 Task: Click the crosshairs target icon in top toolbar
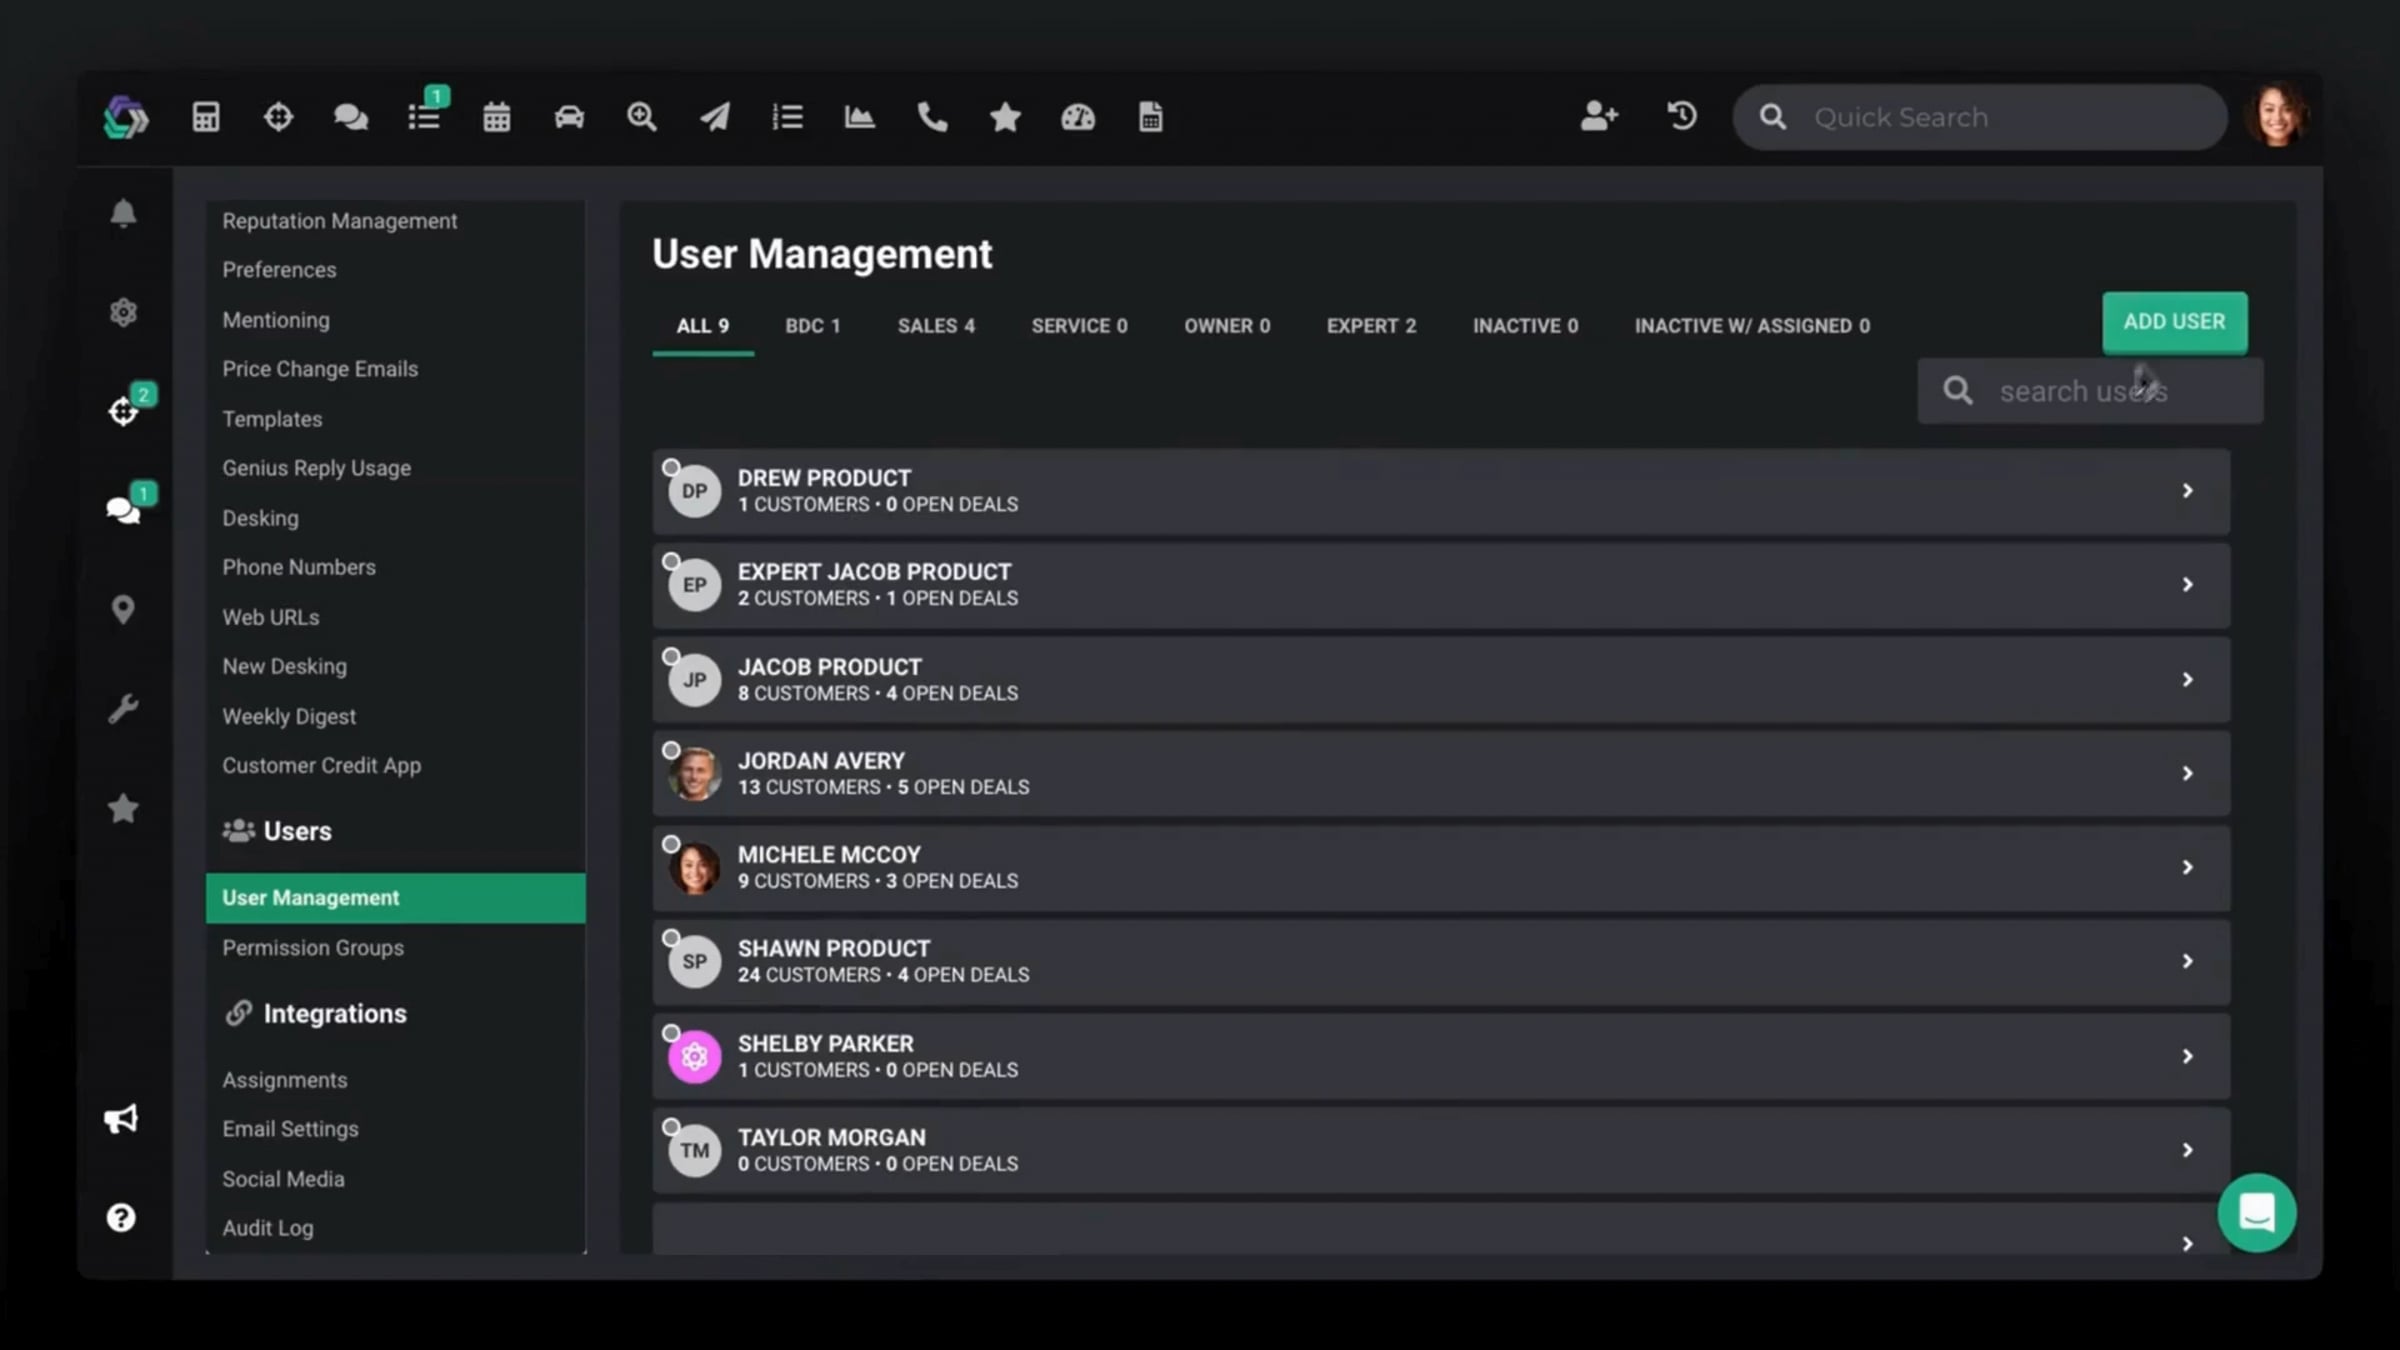click(278, 117)
